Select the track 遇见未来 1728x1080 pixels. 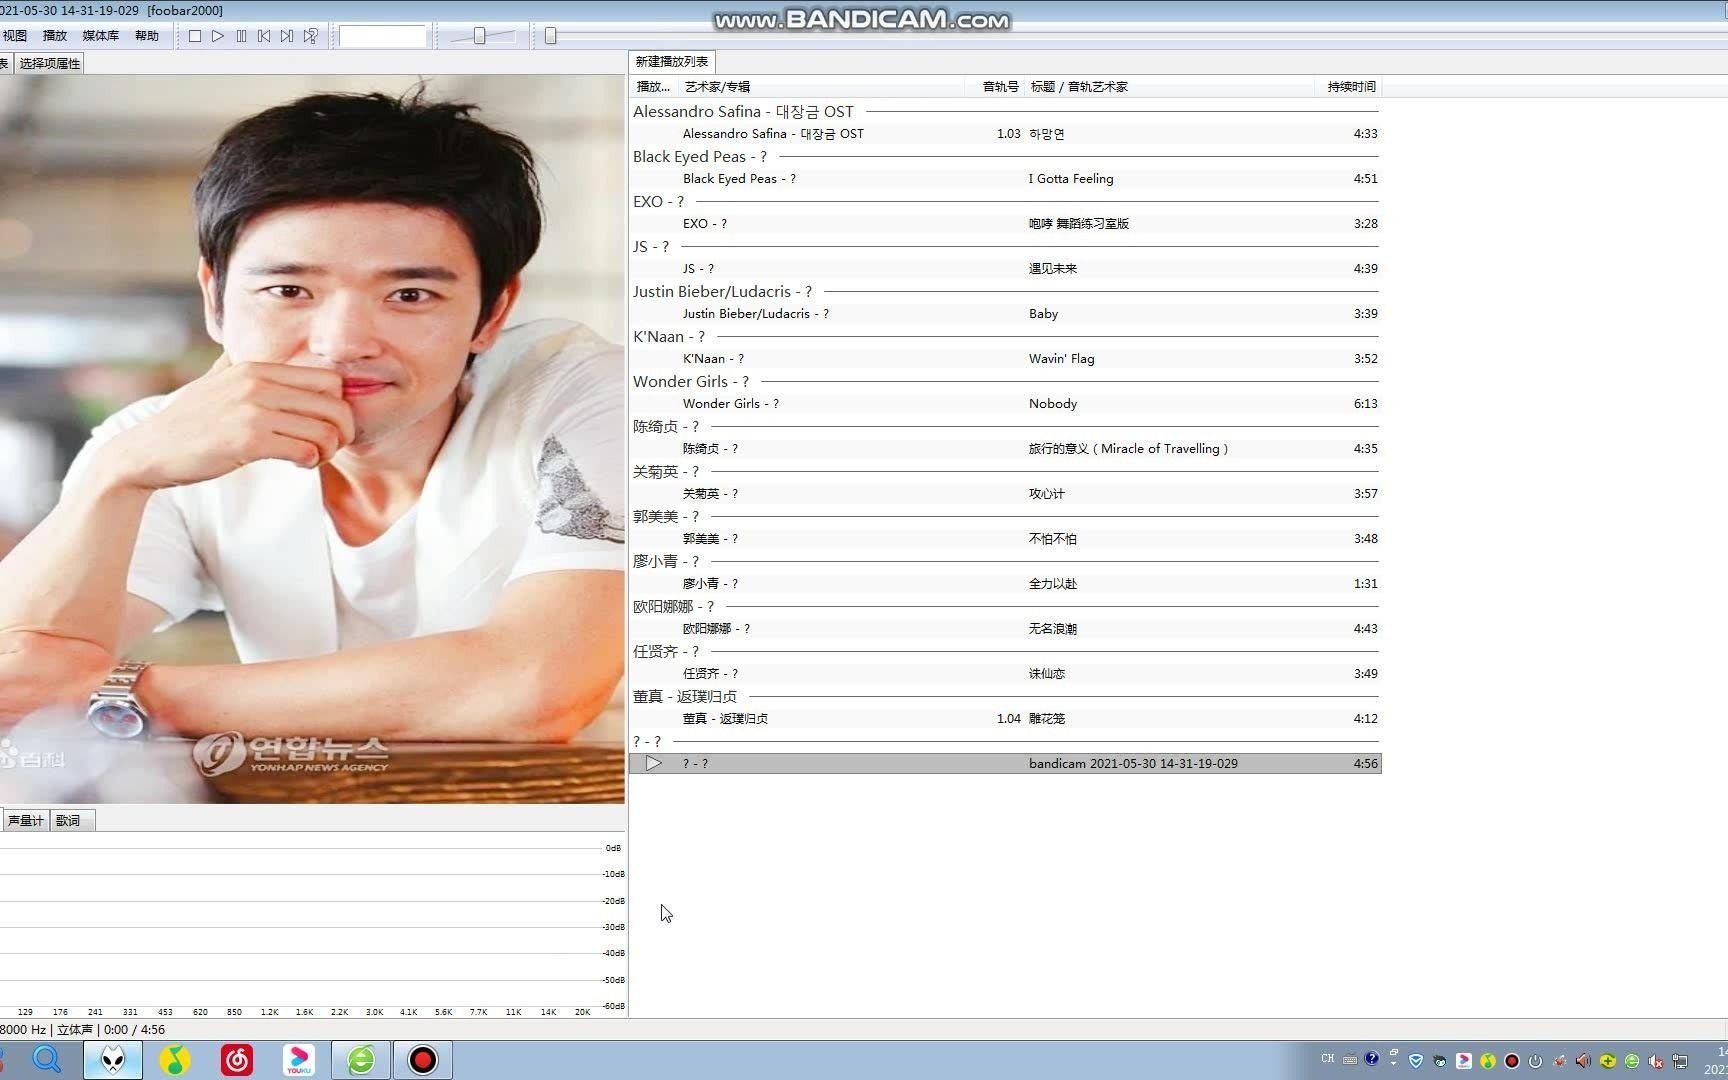pyautogui.click(x=1005, y=269)
